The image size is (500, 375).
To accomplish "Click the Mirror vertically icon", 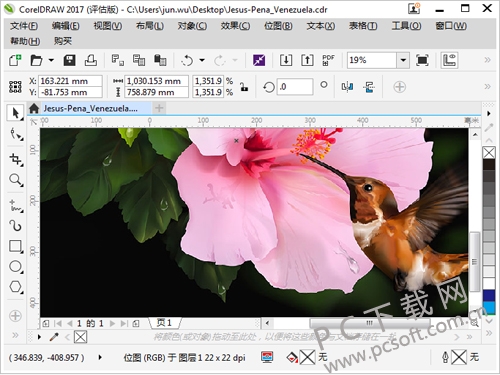I will [x=369, y=87].
